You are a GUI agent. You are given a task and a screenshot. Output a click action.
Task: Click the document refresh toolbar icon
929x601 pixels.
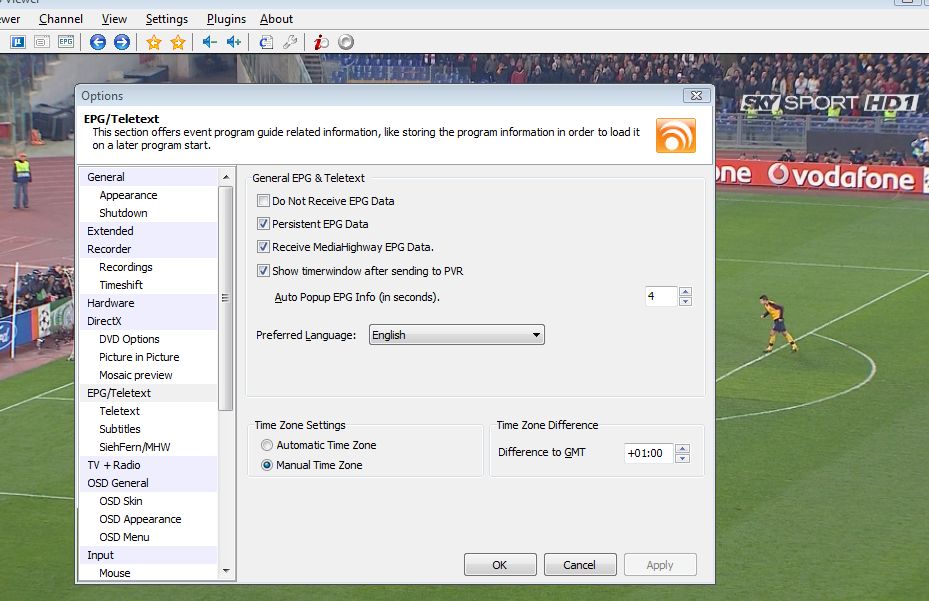pos(266,42)
